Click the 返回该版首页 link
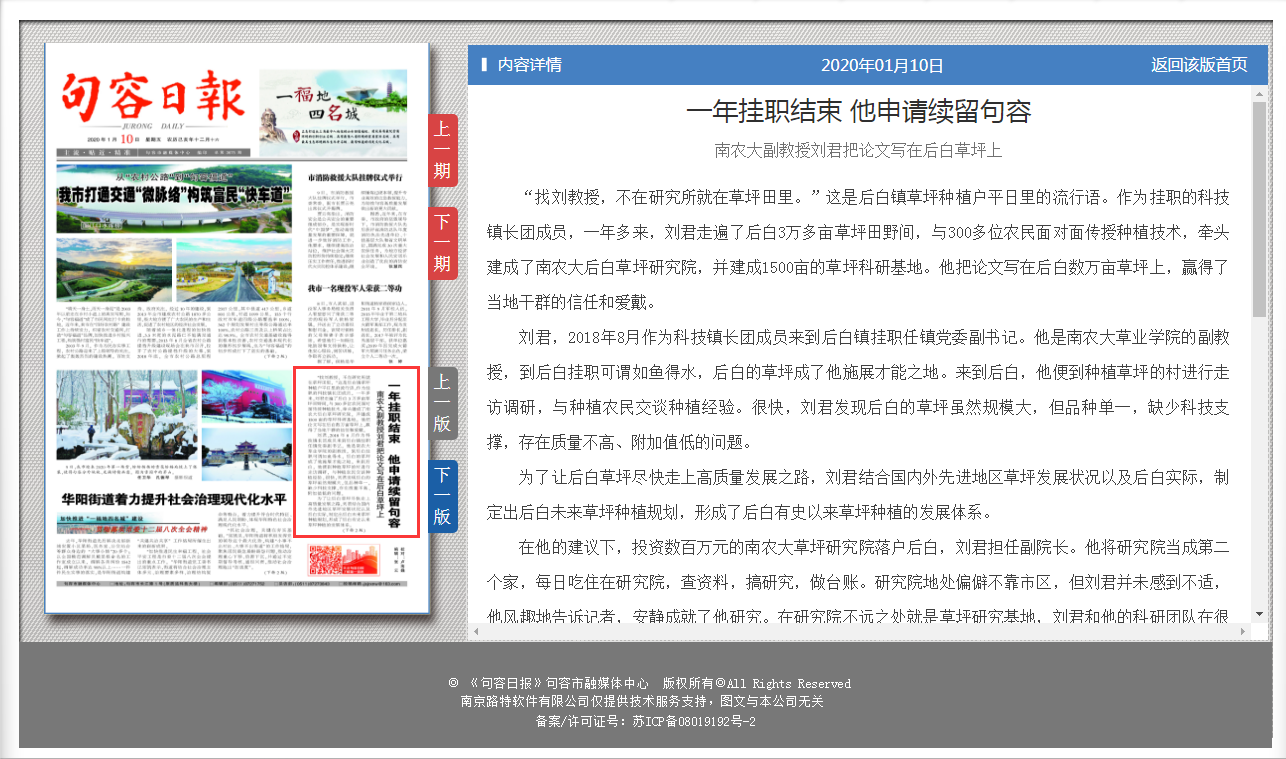 (1198, 65)
